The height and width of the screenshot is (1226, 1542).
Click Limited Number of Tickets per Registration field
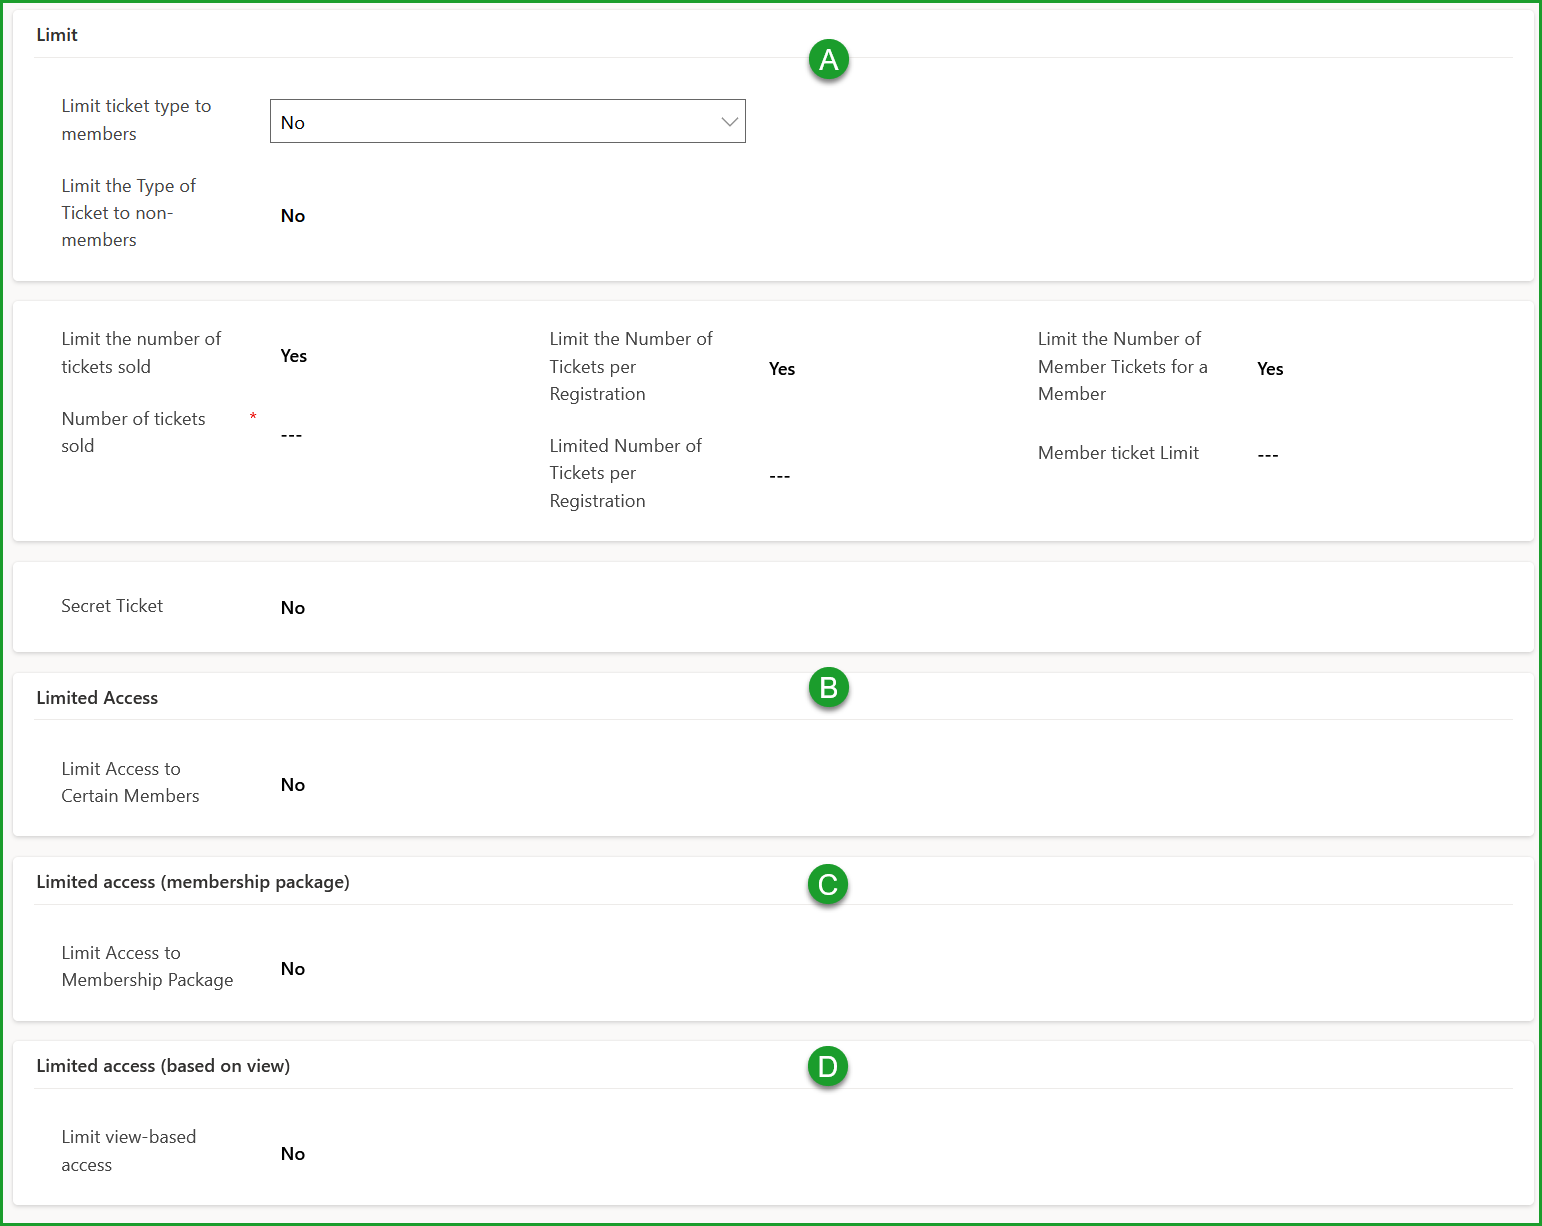click(x=780, y=477)
